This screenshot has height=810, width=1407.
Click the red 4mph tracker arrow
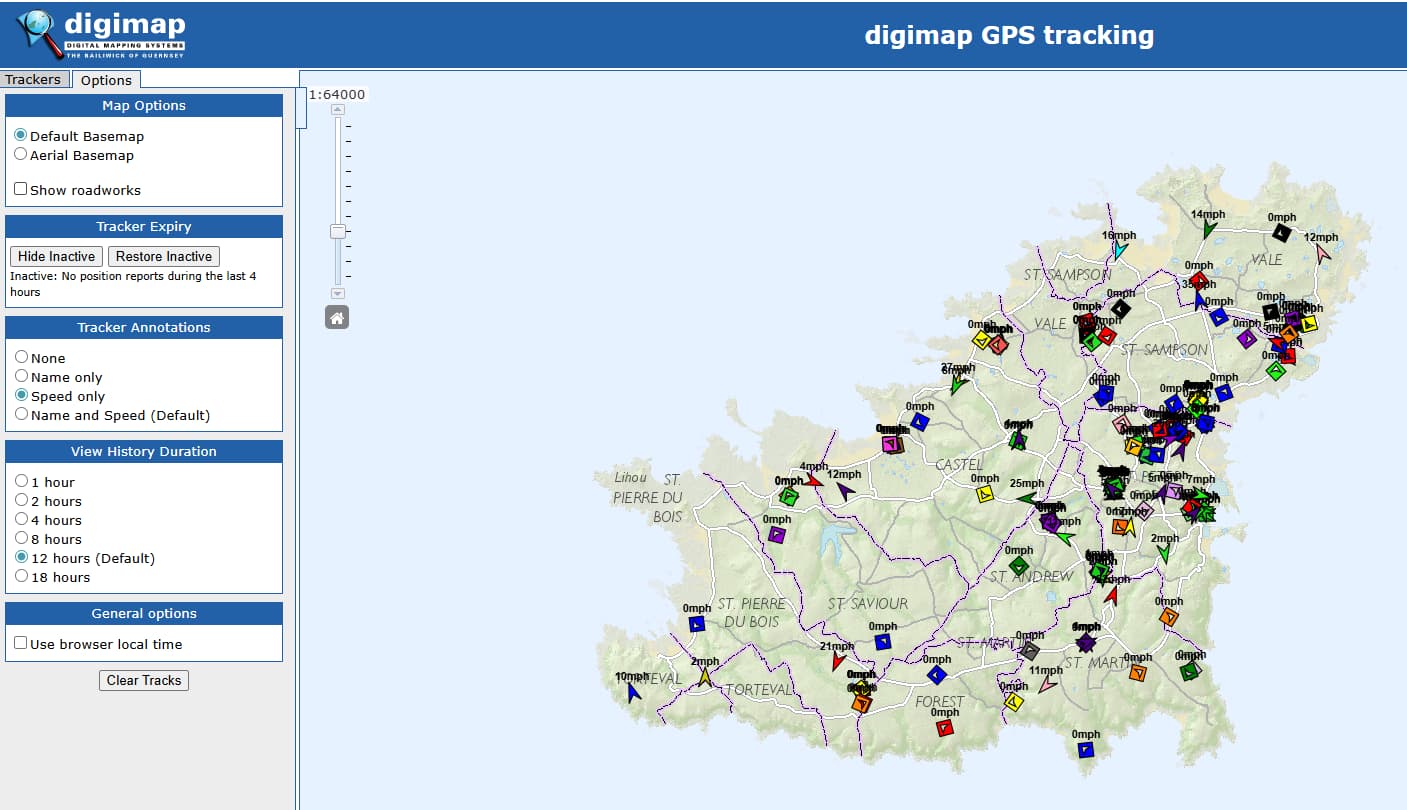coord(814,481)
